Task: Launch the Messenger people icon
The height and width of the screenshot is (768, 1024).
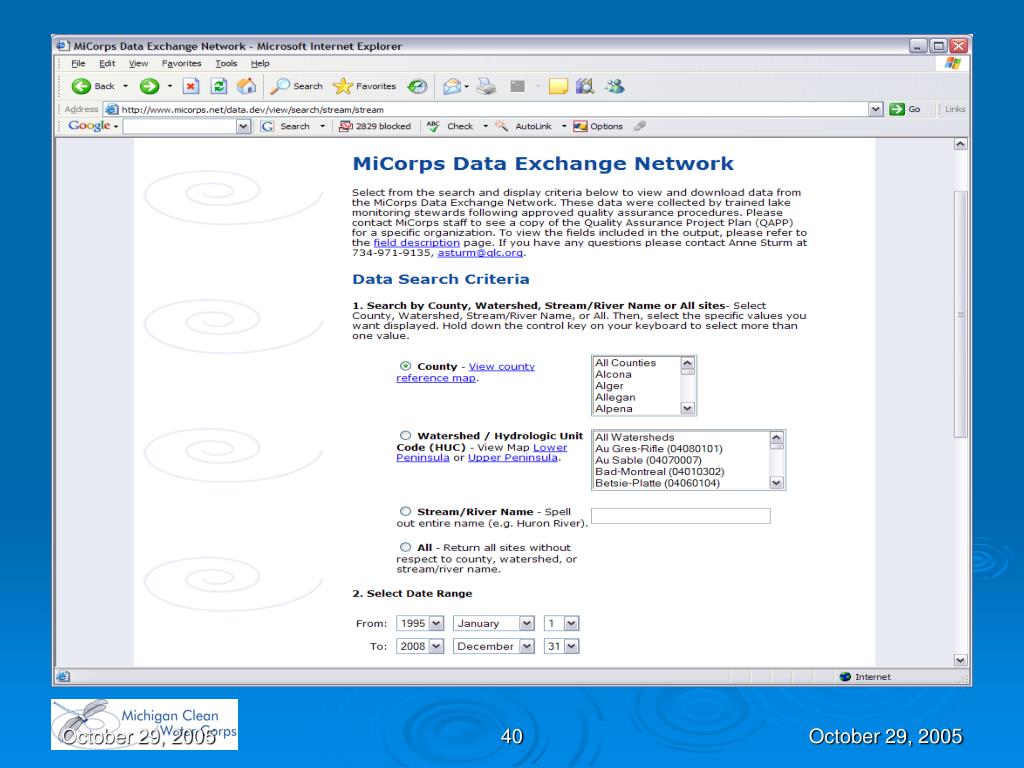Action: click(x=615, y=86)
